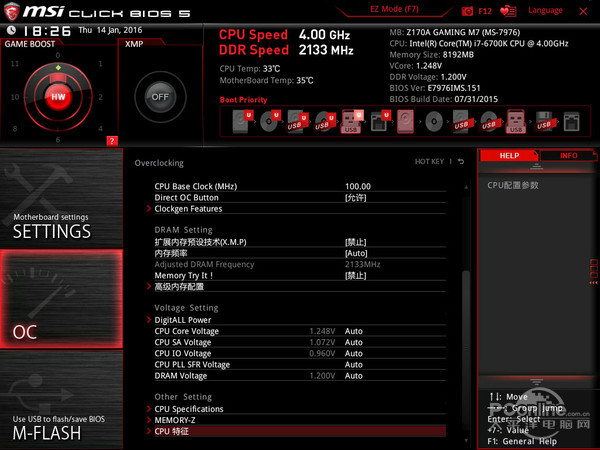Screen dimensions: 600x450
Task: Select plain CD/DVD disc icon without UEFI badge
Action: point(434,122)
